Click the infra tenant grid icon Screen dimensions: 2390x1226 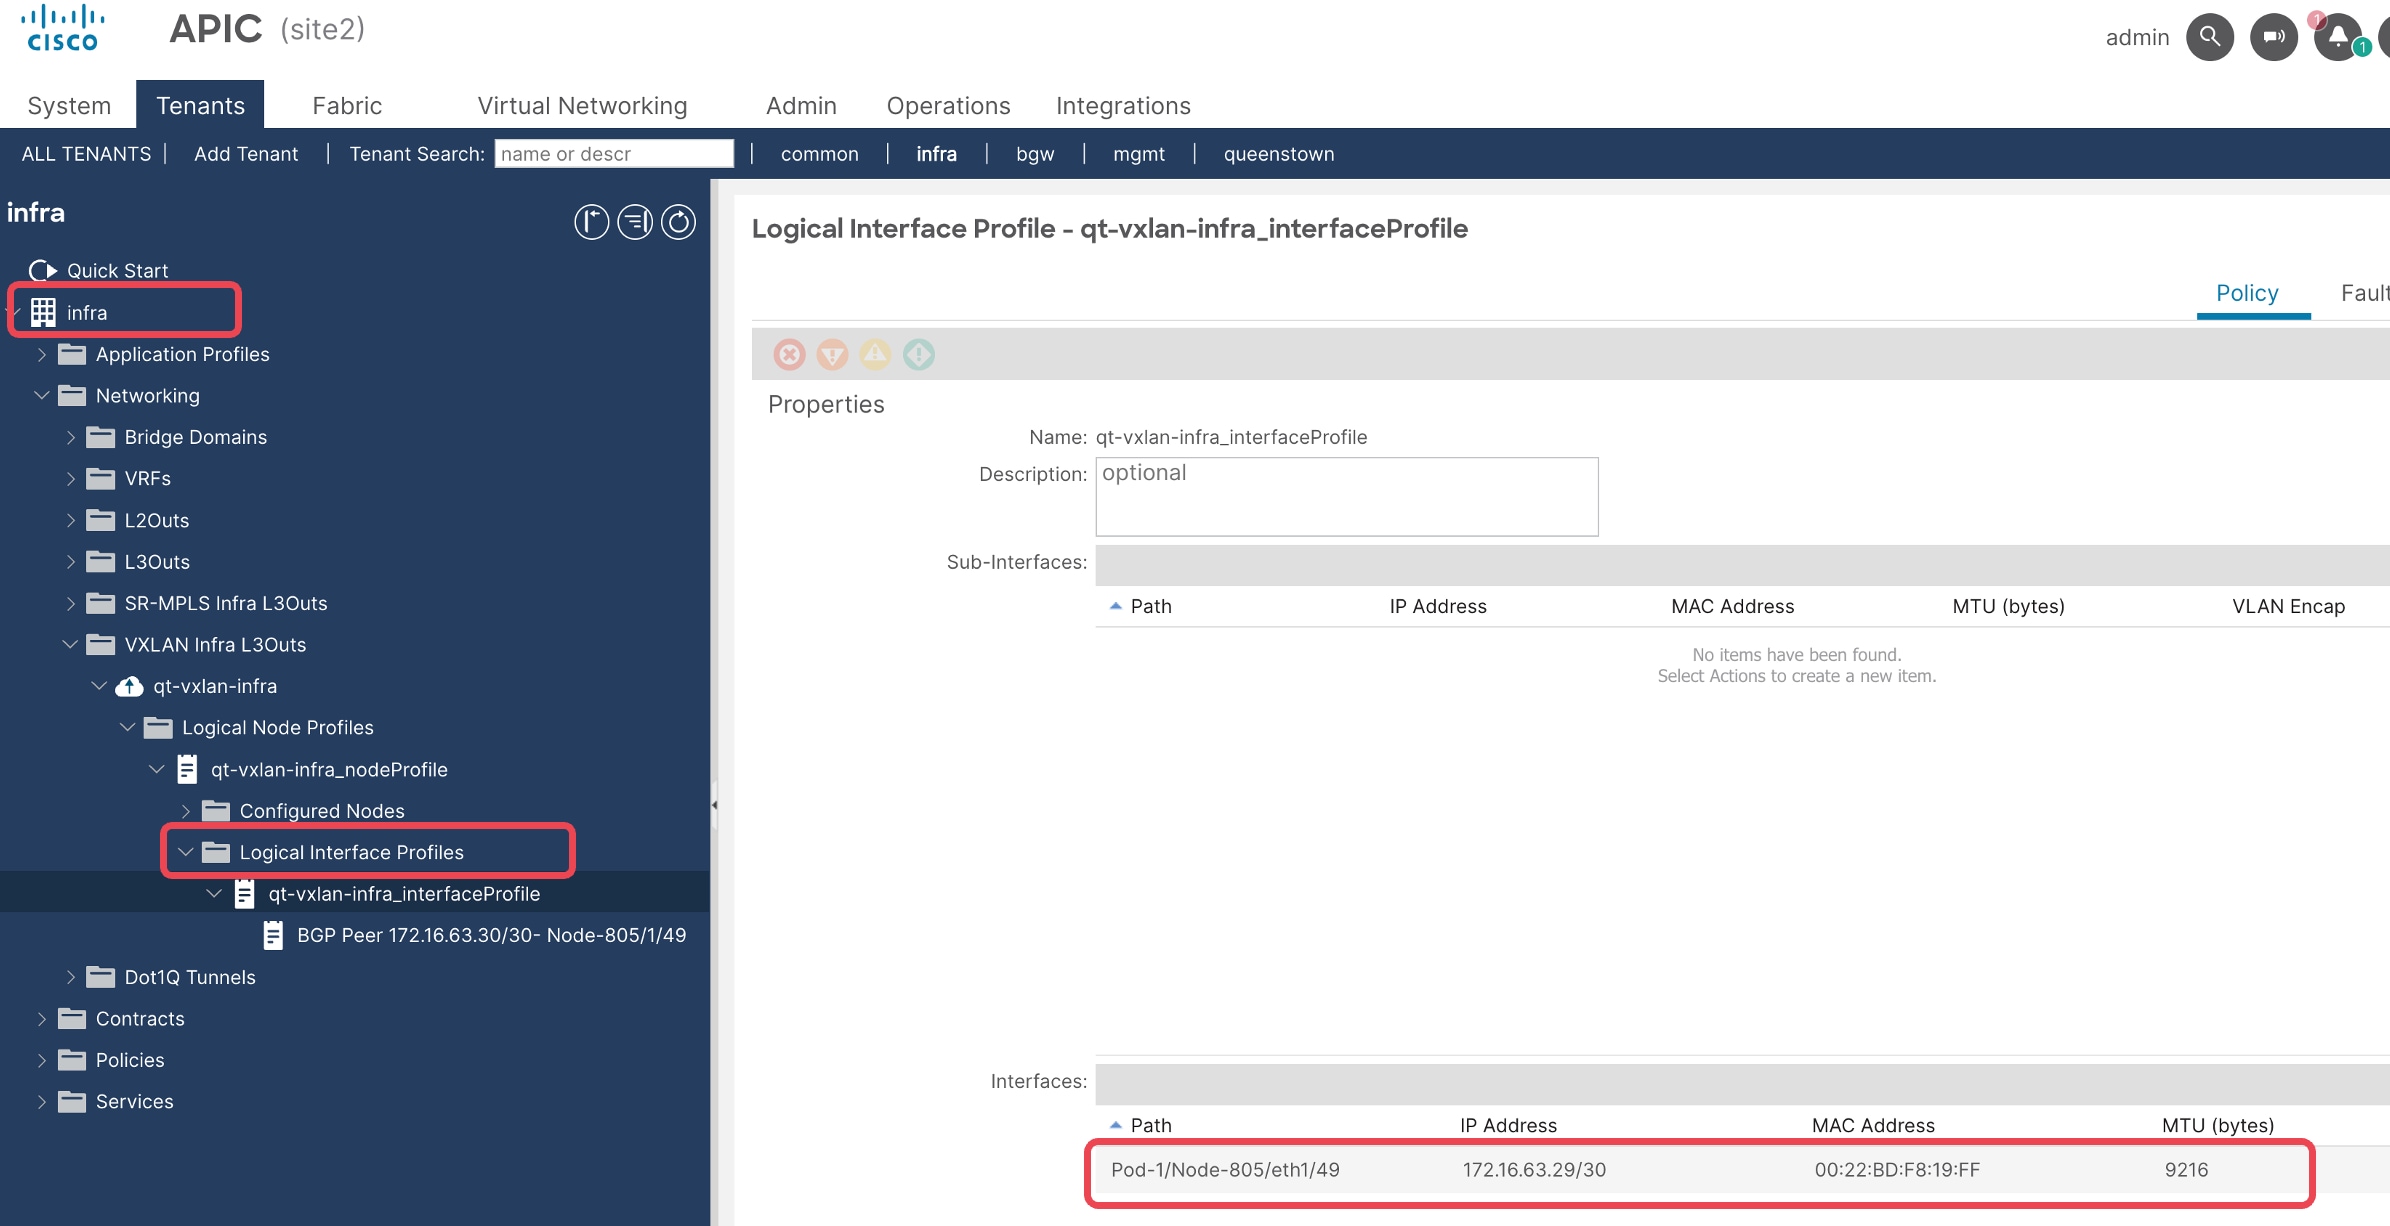point(43,312)
